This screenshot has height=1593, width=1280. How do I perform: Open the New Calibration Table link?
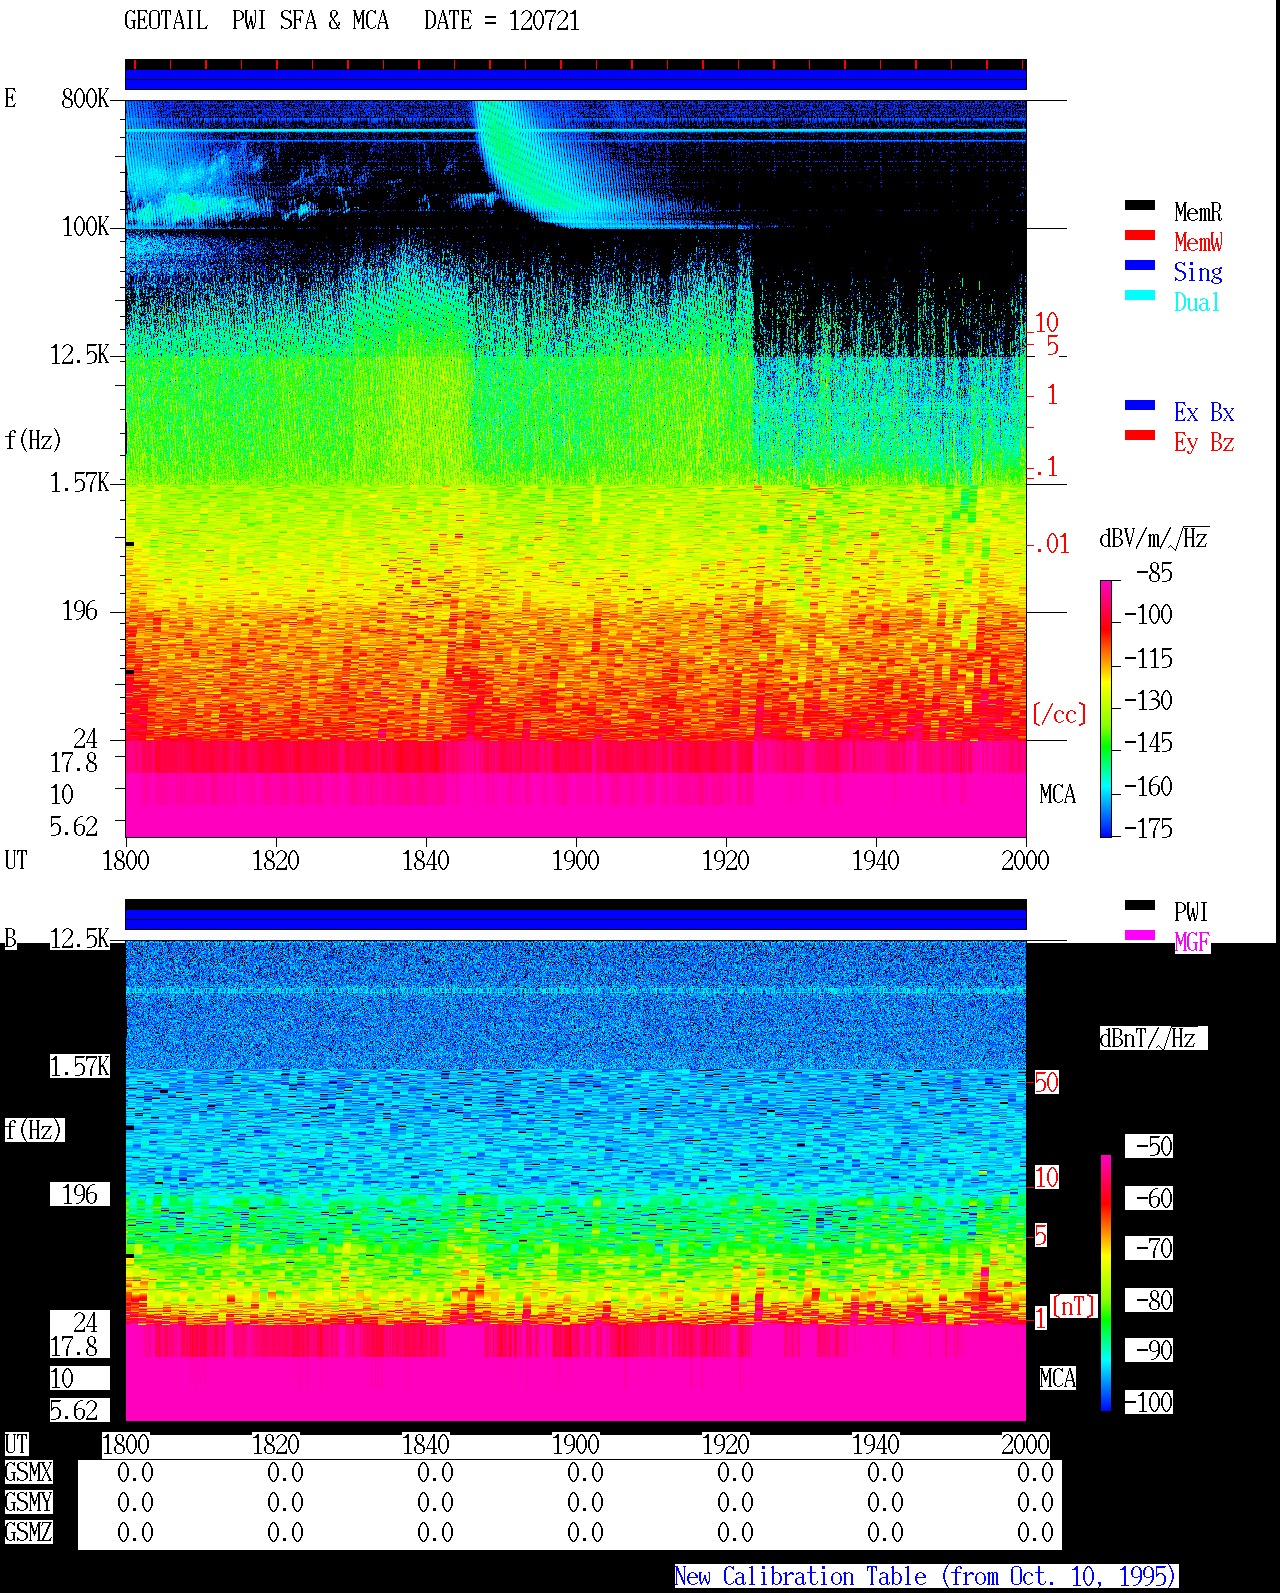tap(925, 1577)
